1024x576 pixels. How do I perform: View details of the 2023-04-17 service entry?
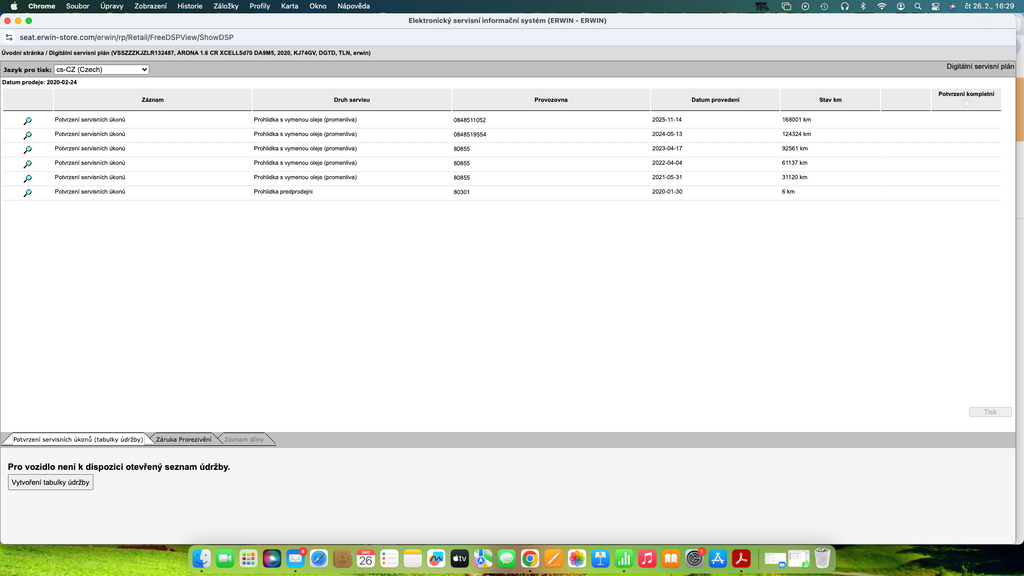click(28, 149)
